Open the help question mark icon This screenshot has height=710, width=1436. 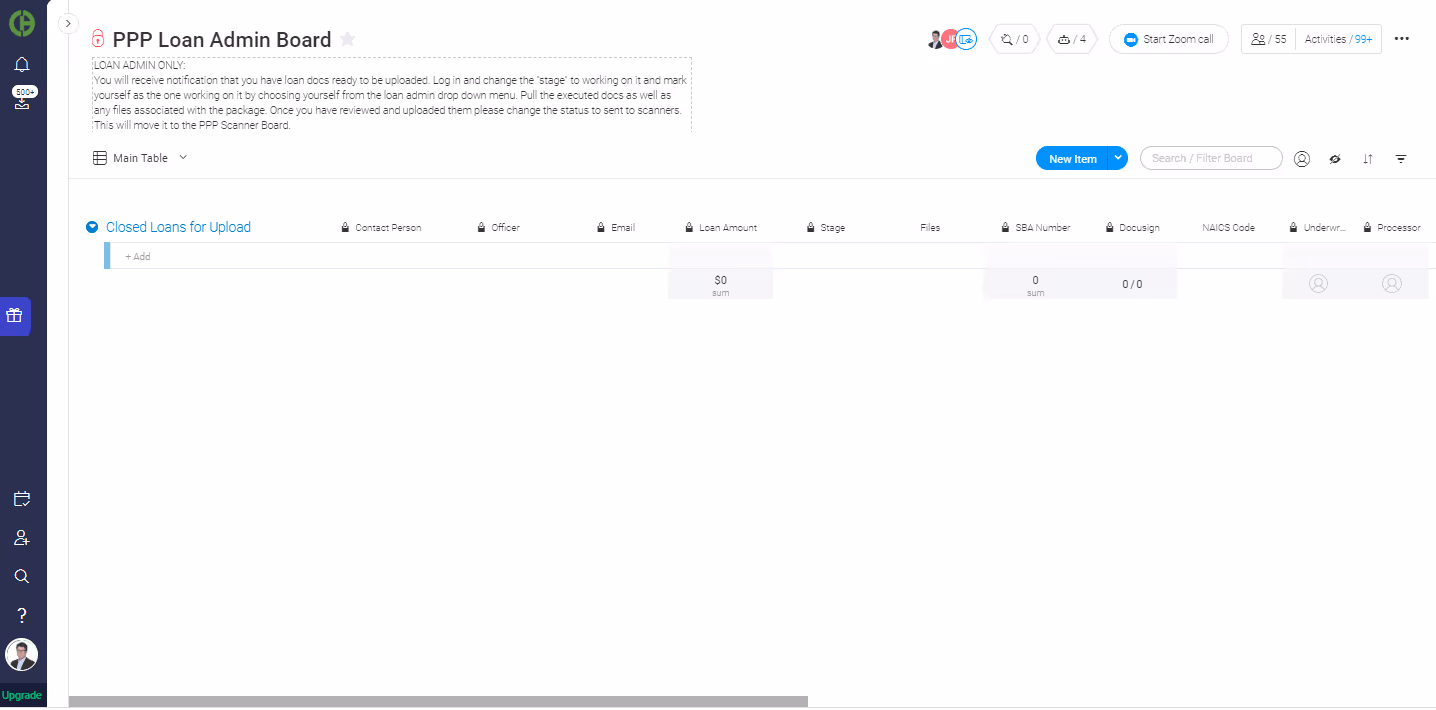coord(22,615)
